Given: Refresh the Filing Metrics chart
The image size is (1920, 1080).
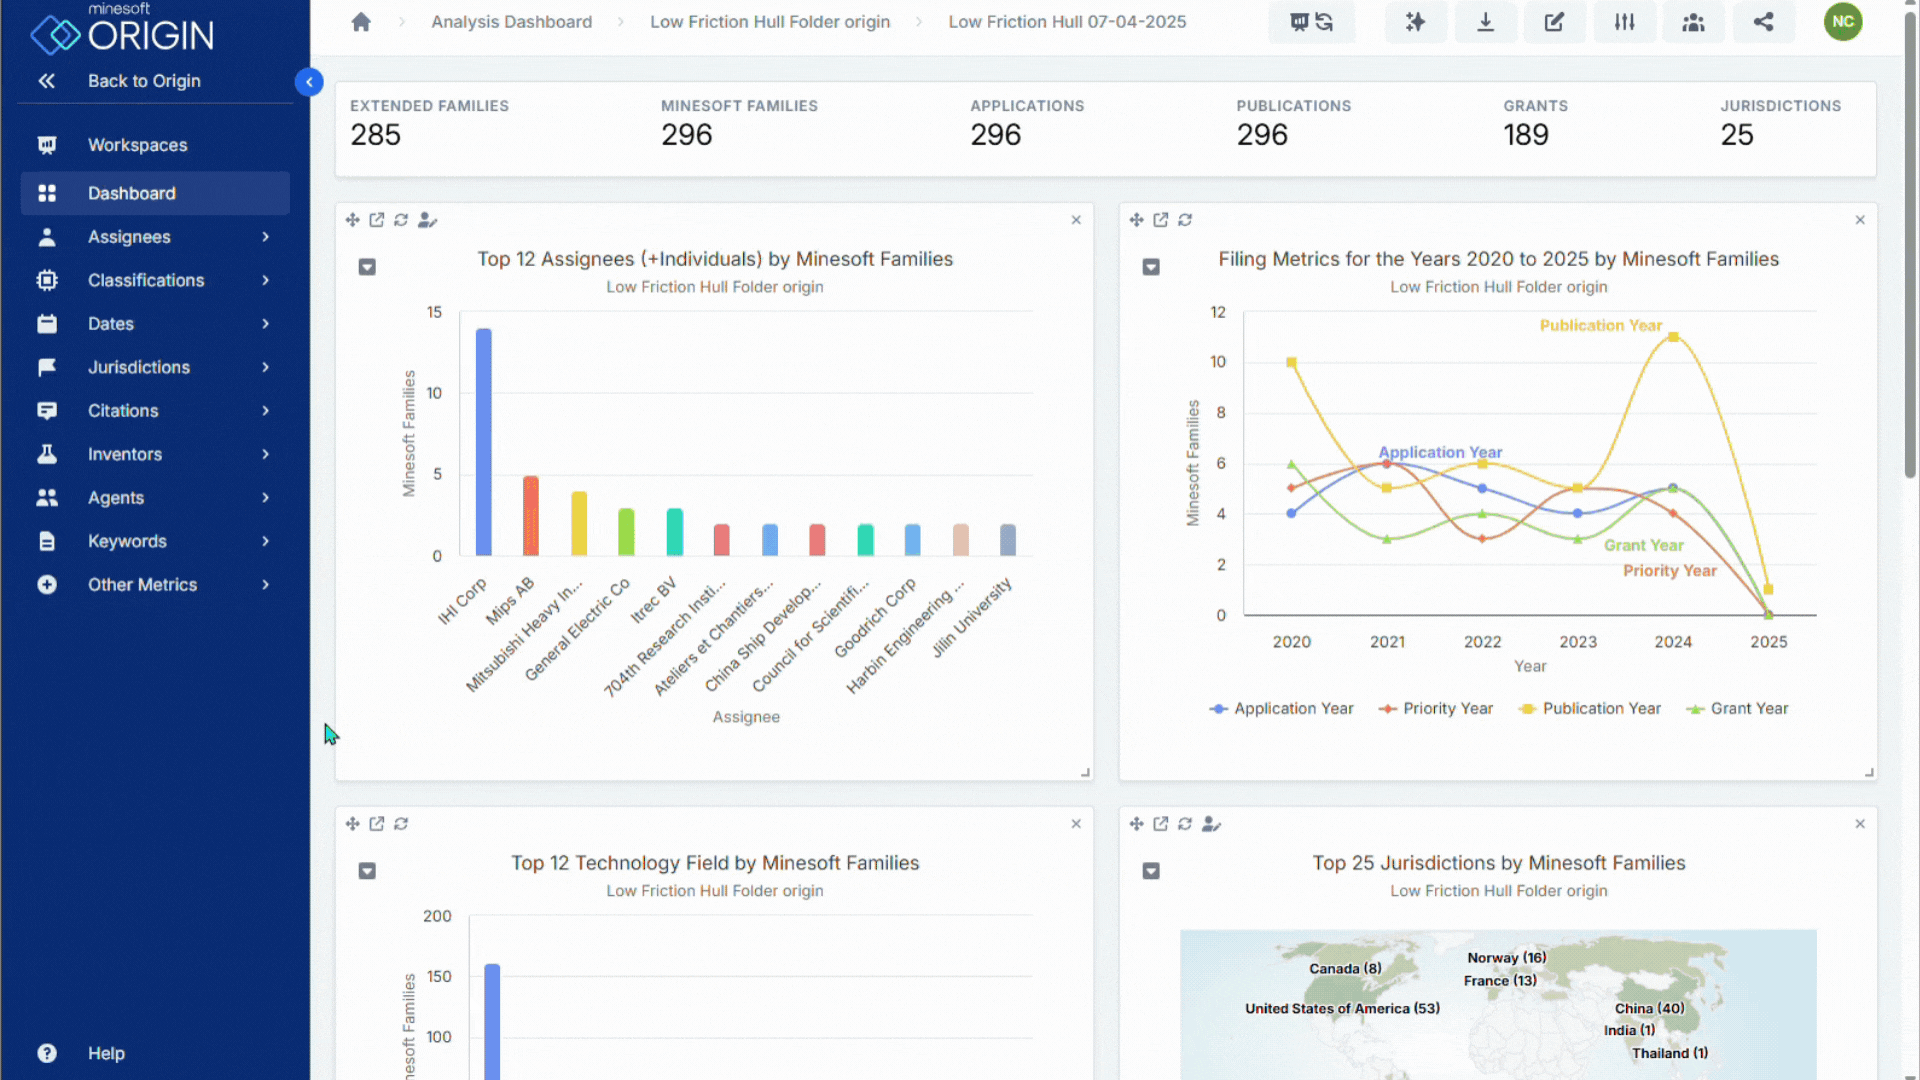Looking at the screenshot, I should [1185, 220].
